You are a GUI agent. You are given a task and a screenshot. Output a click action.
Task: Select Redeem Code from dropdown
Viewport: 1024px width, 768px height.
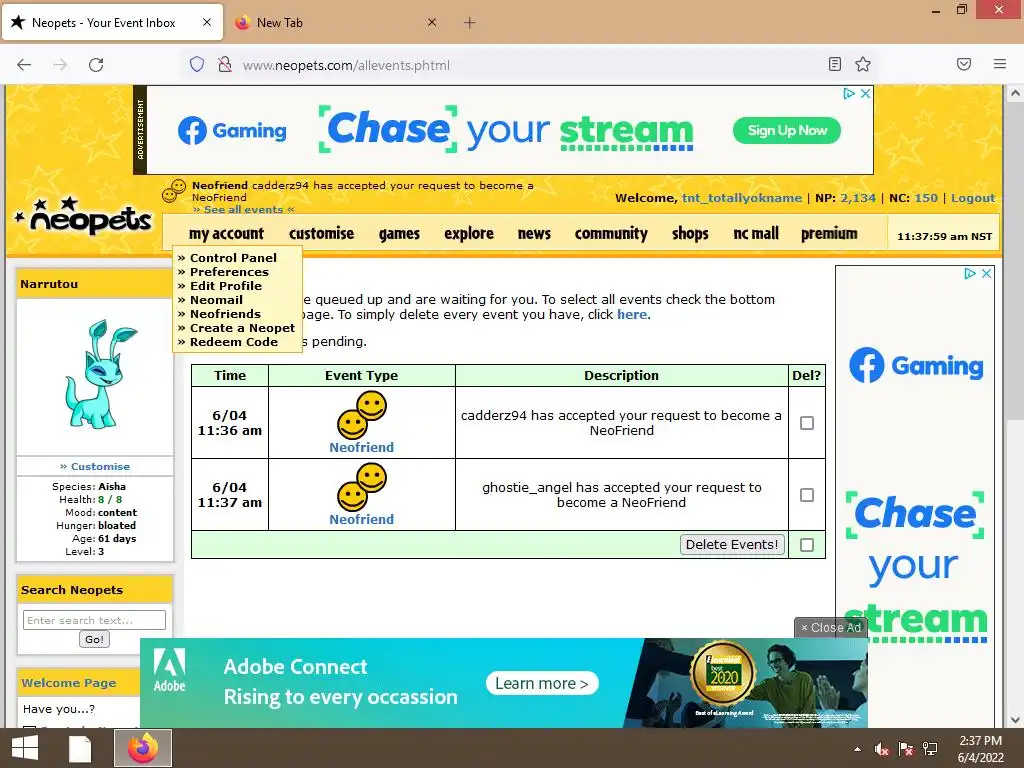pyautogui.click(x=234, y=342)
